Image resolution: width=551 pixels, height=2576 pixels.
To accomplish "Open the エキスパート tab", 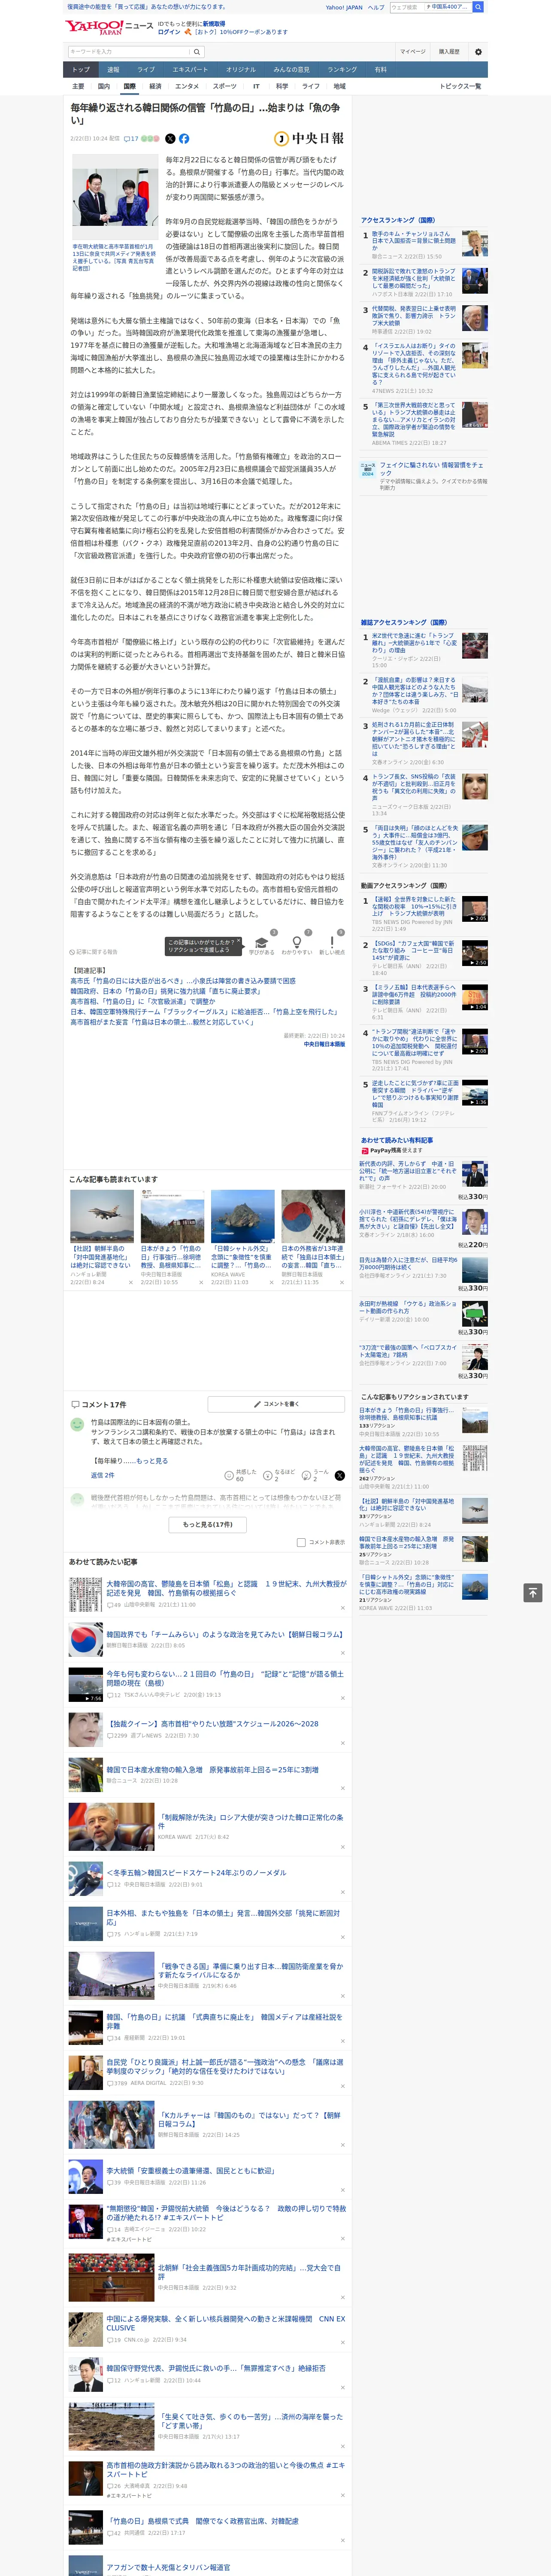I will point(190,70).
